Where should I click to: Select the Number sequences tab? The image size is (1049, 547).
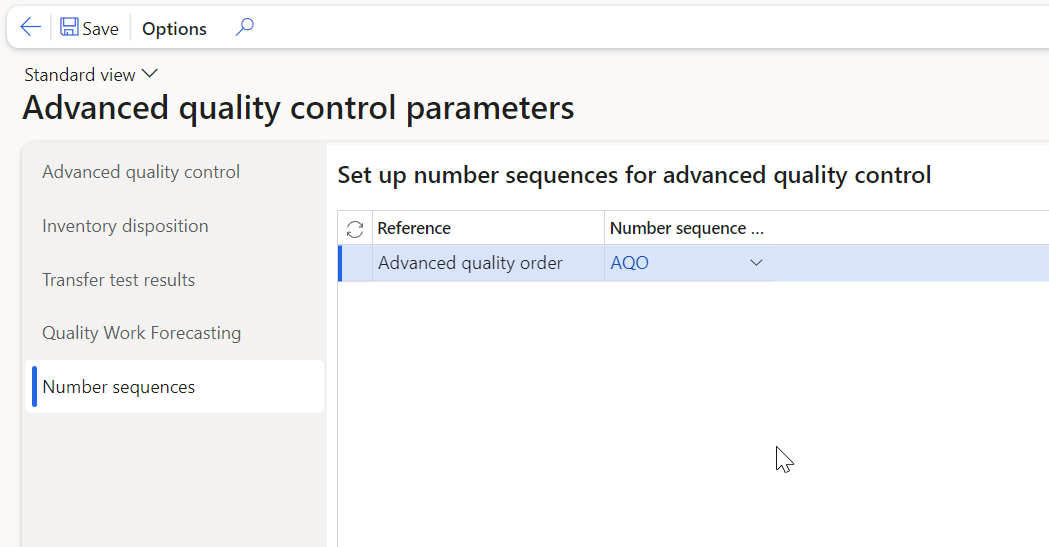118,387
